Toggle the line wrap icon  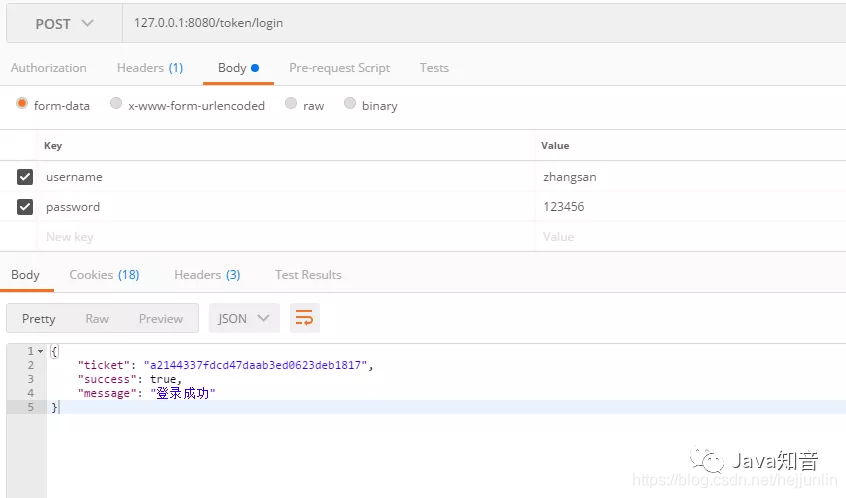305,318
